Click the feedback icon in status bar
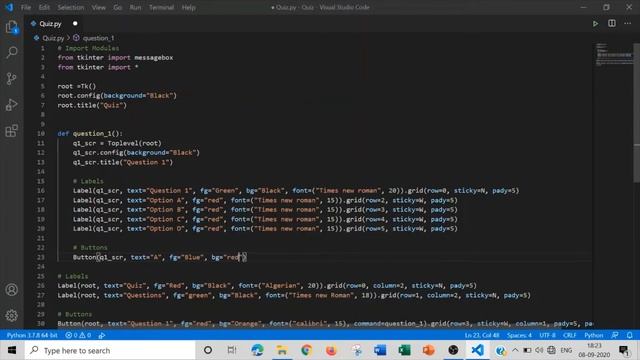Image resolution: width=640 pixels, height=360 pixels. 615,335
